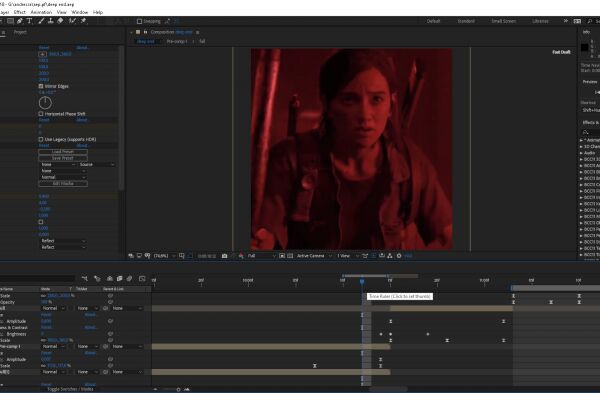Open the Full resolution dropdown
This screenshot has width=600, height=393.
[x=261, y=256]
